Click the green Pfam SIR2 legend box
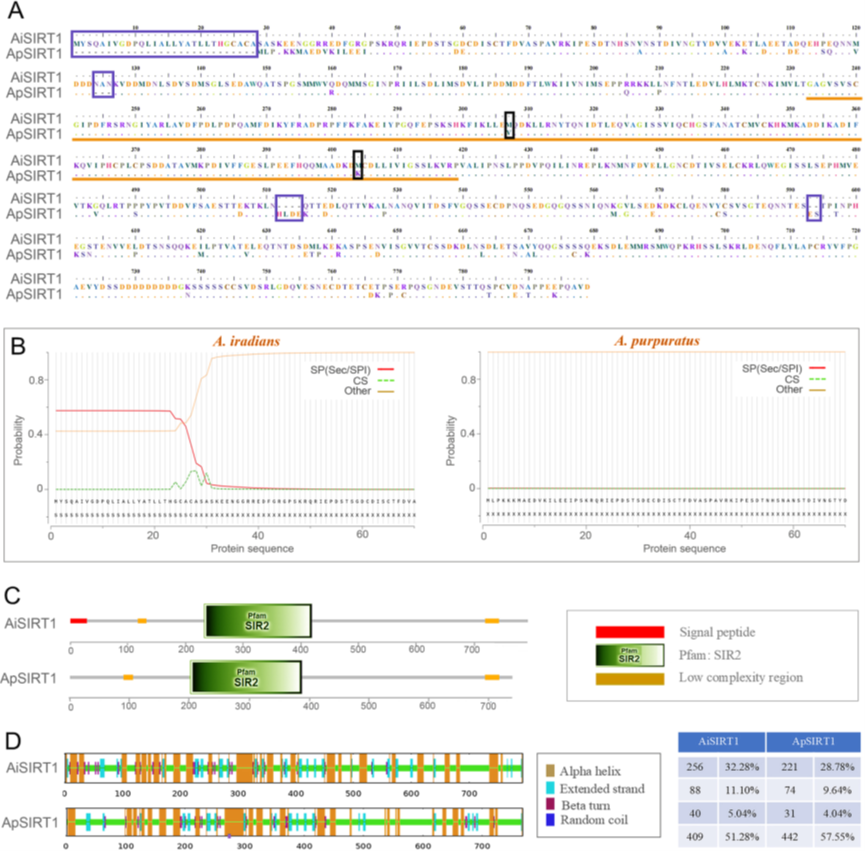The width and height of the screenshot is (865, 851). pyautogui.click(x=627, y=655)
